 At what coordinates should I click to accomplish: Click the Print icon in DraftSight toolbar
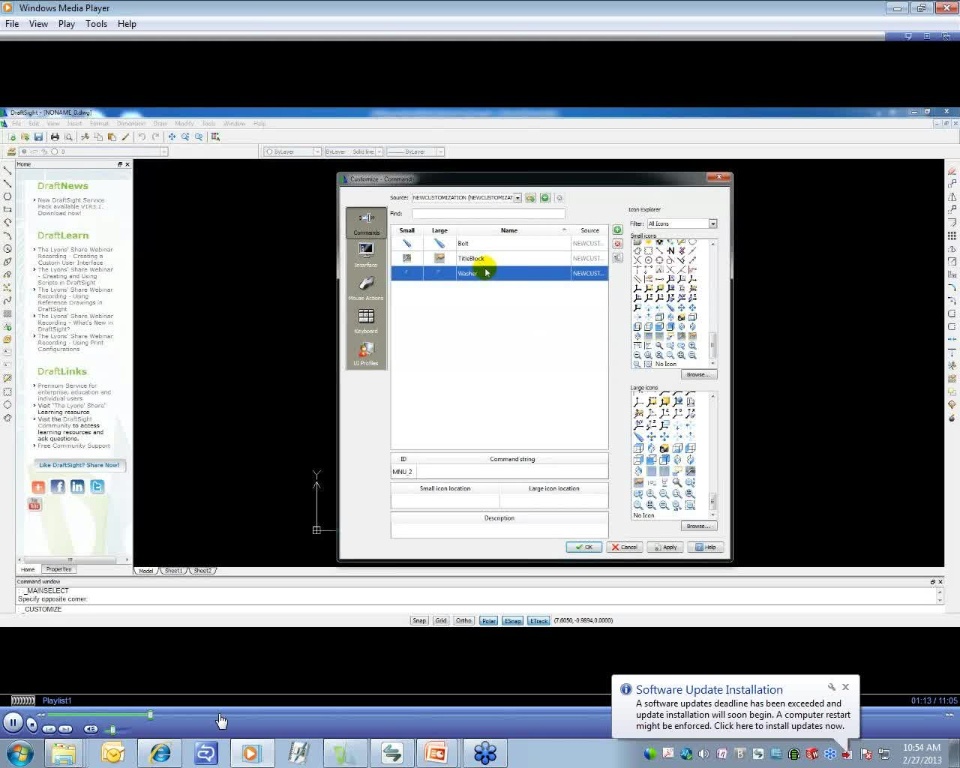(54, 137)
